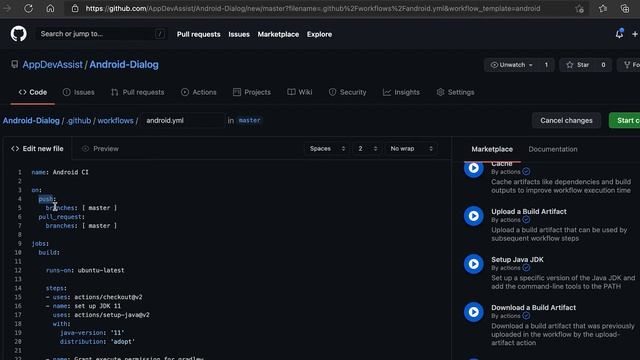Image resolution: width=640 pixels, height=360 pixels.
Task: Open the repository Settings tab
Action: click(x=456, y=92)
